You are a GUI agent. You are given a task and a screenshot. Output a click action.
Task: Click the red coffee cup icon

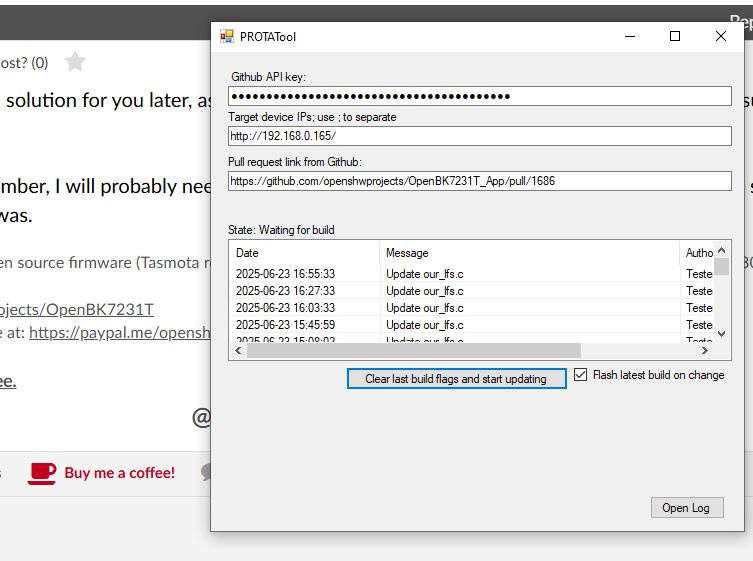[x=42, y=473]
